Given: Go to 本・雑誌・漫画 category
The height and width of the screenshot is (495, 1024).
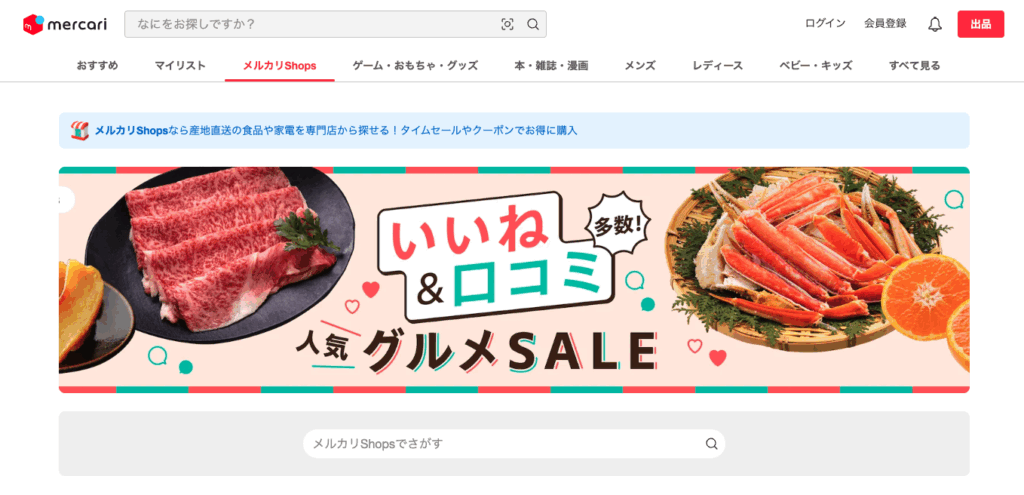Looking at the screenshot, I should [x=551, y=65].
